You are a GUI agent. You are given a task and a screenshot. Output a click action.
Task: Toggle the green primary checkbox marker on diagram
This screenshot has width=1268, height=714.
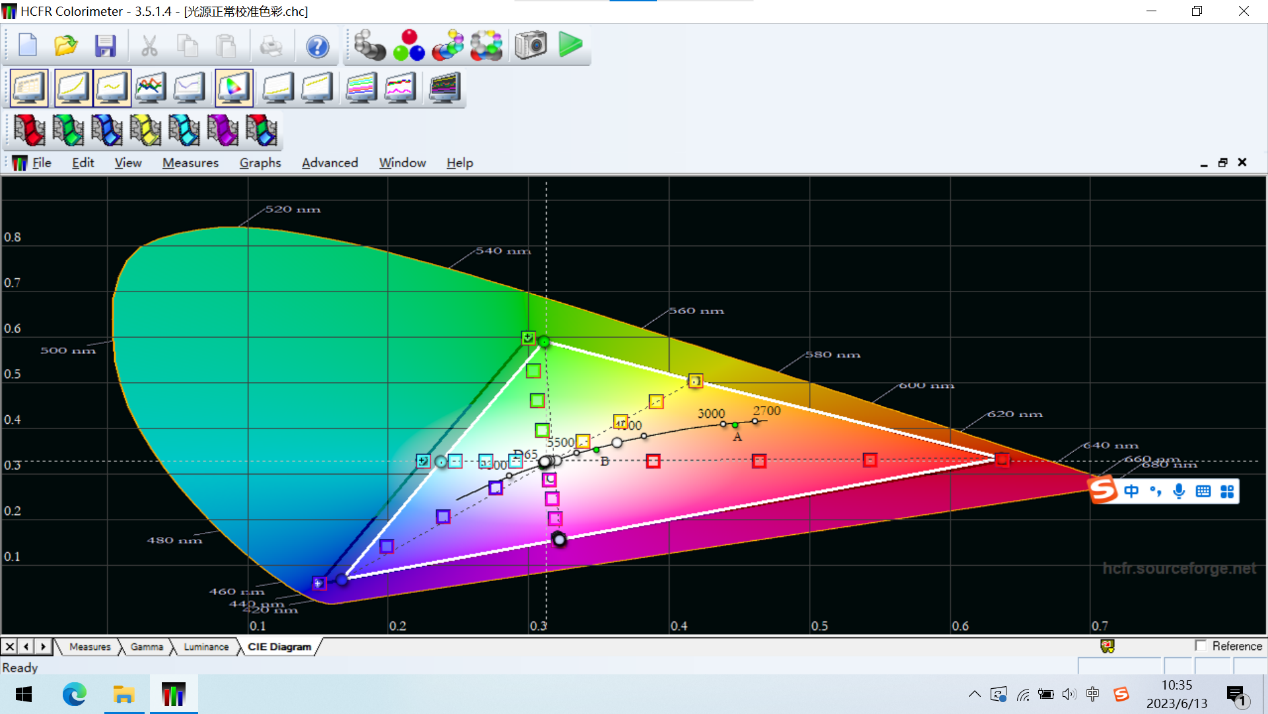tap(528, 338)
